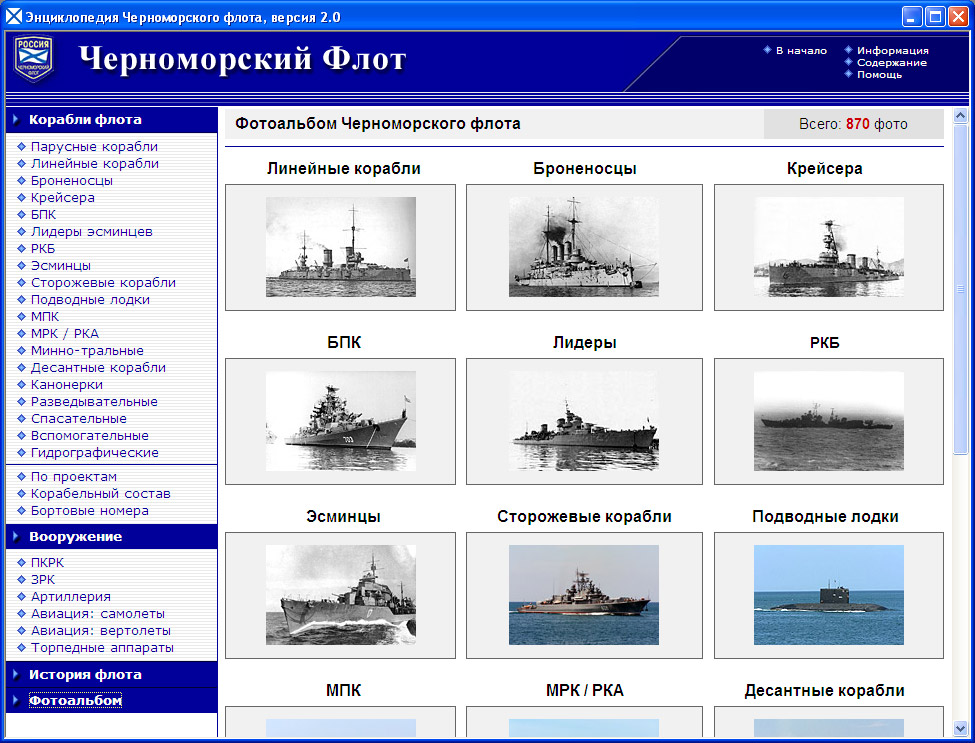Select Гидрографические in the sidebar

(95, 453)
